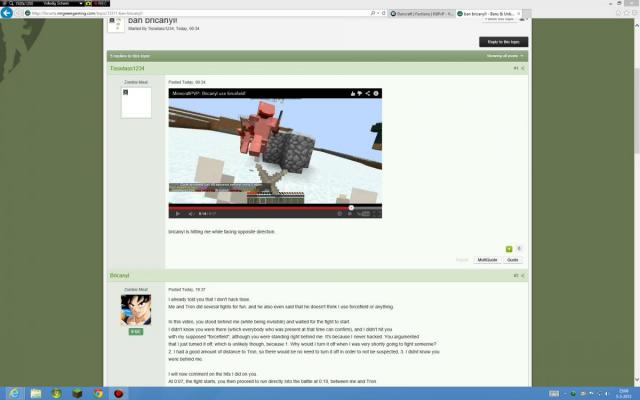Open the video share icon in player header

click(x=367, y=93)
